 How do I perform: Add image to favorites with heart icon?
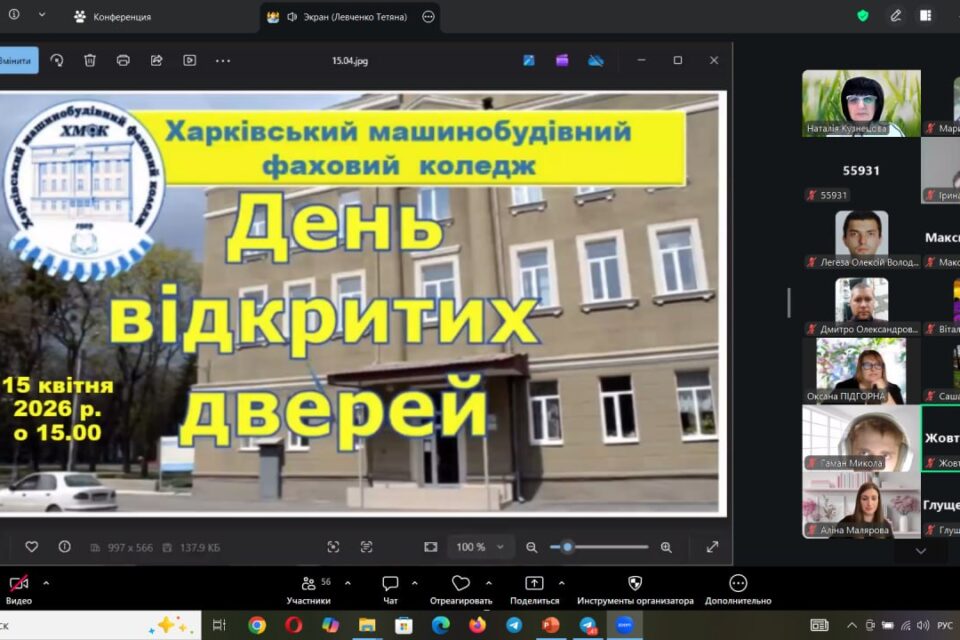click(31, 547)
